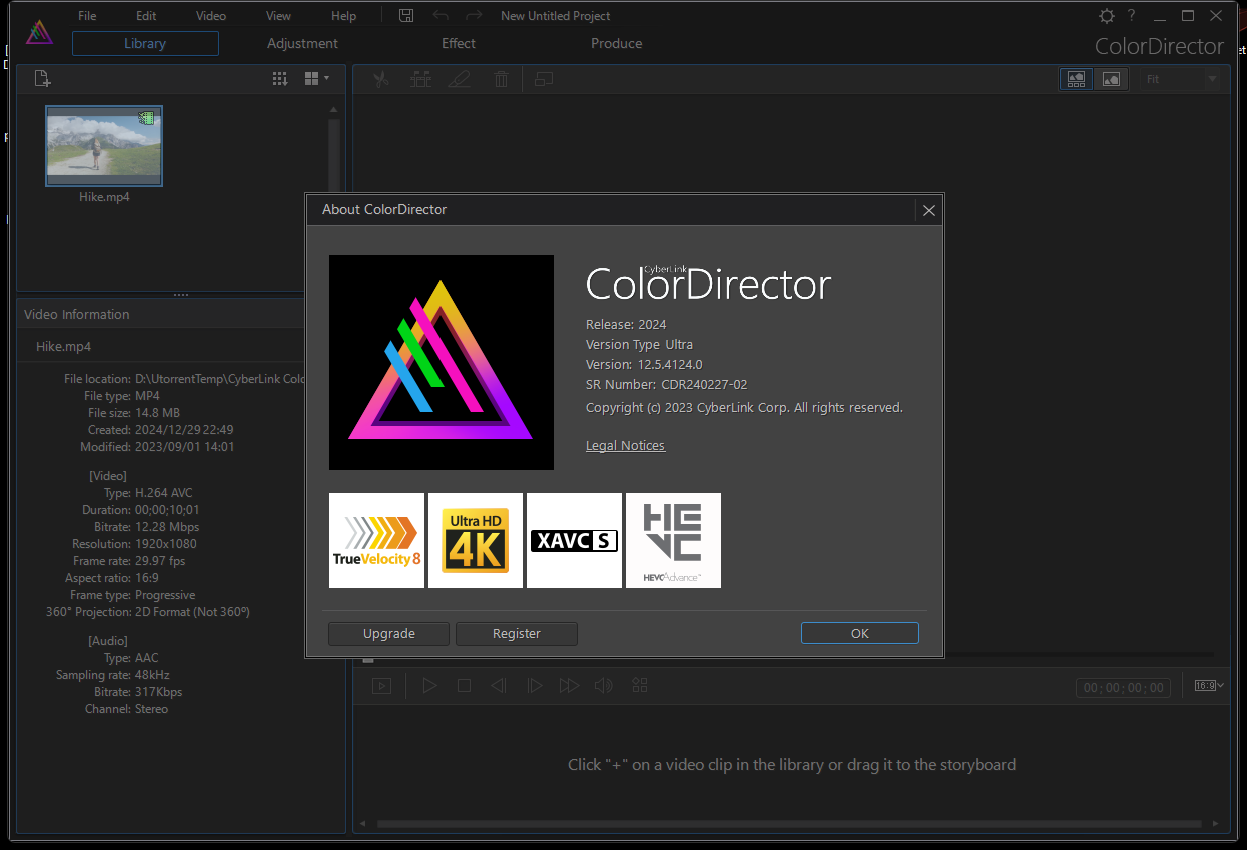Switch to viewer with storyboard mode
The width and height of the screenshot is (1247, 850).
coord(1077,79)
